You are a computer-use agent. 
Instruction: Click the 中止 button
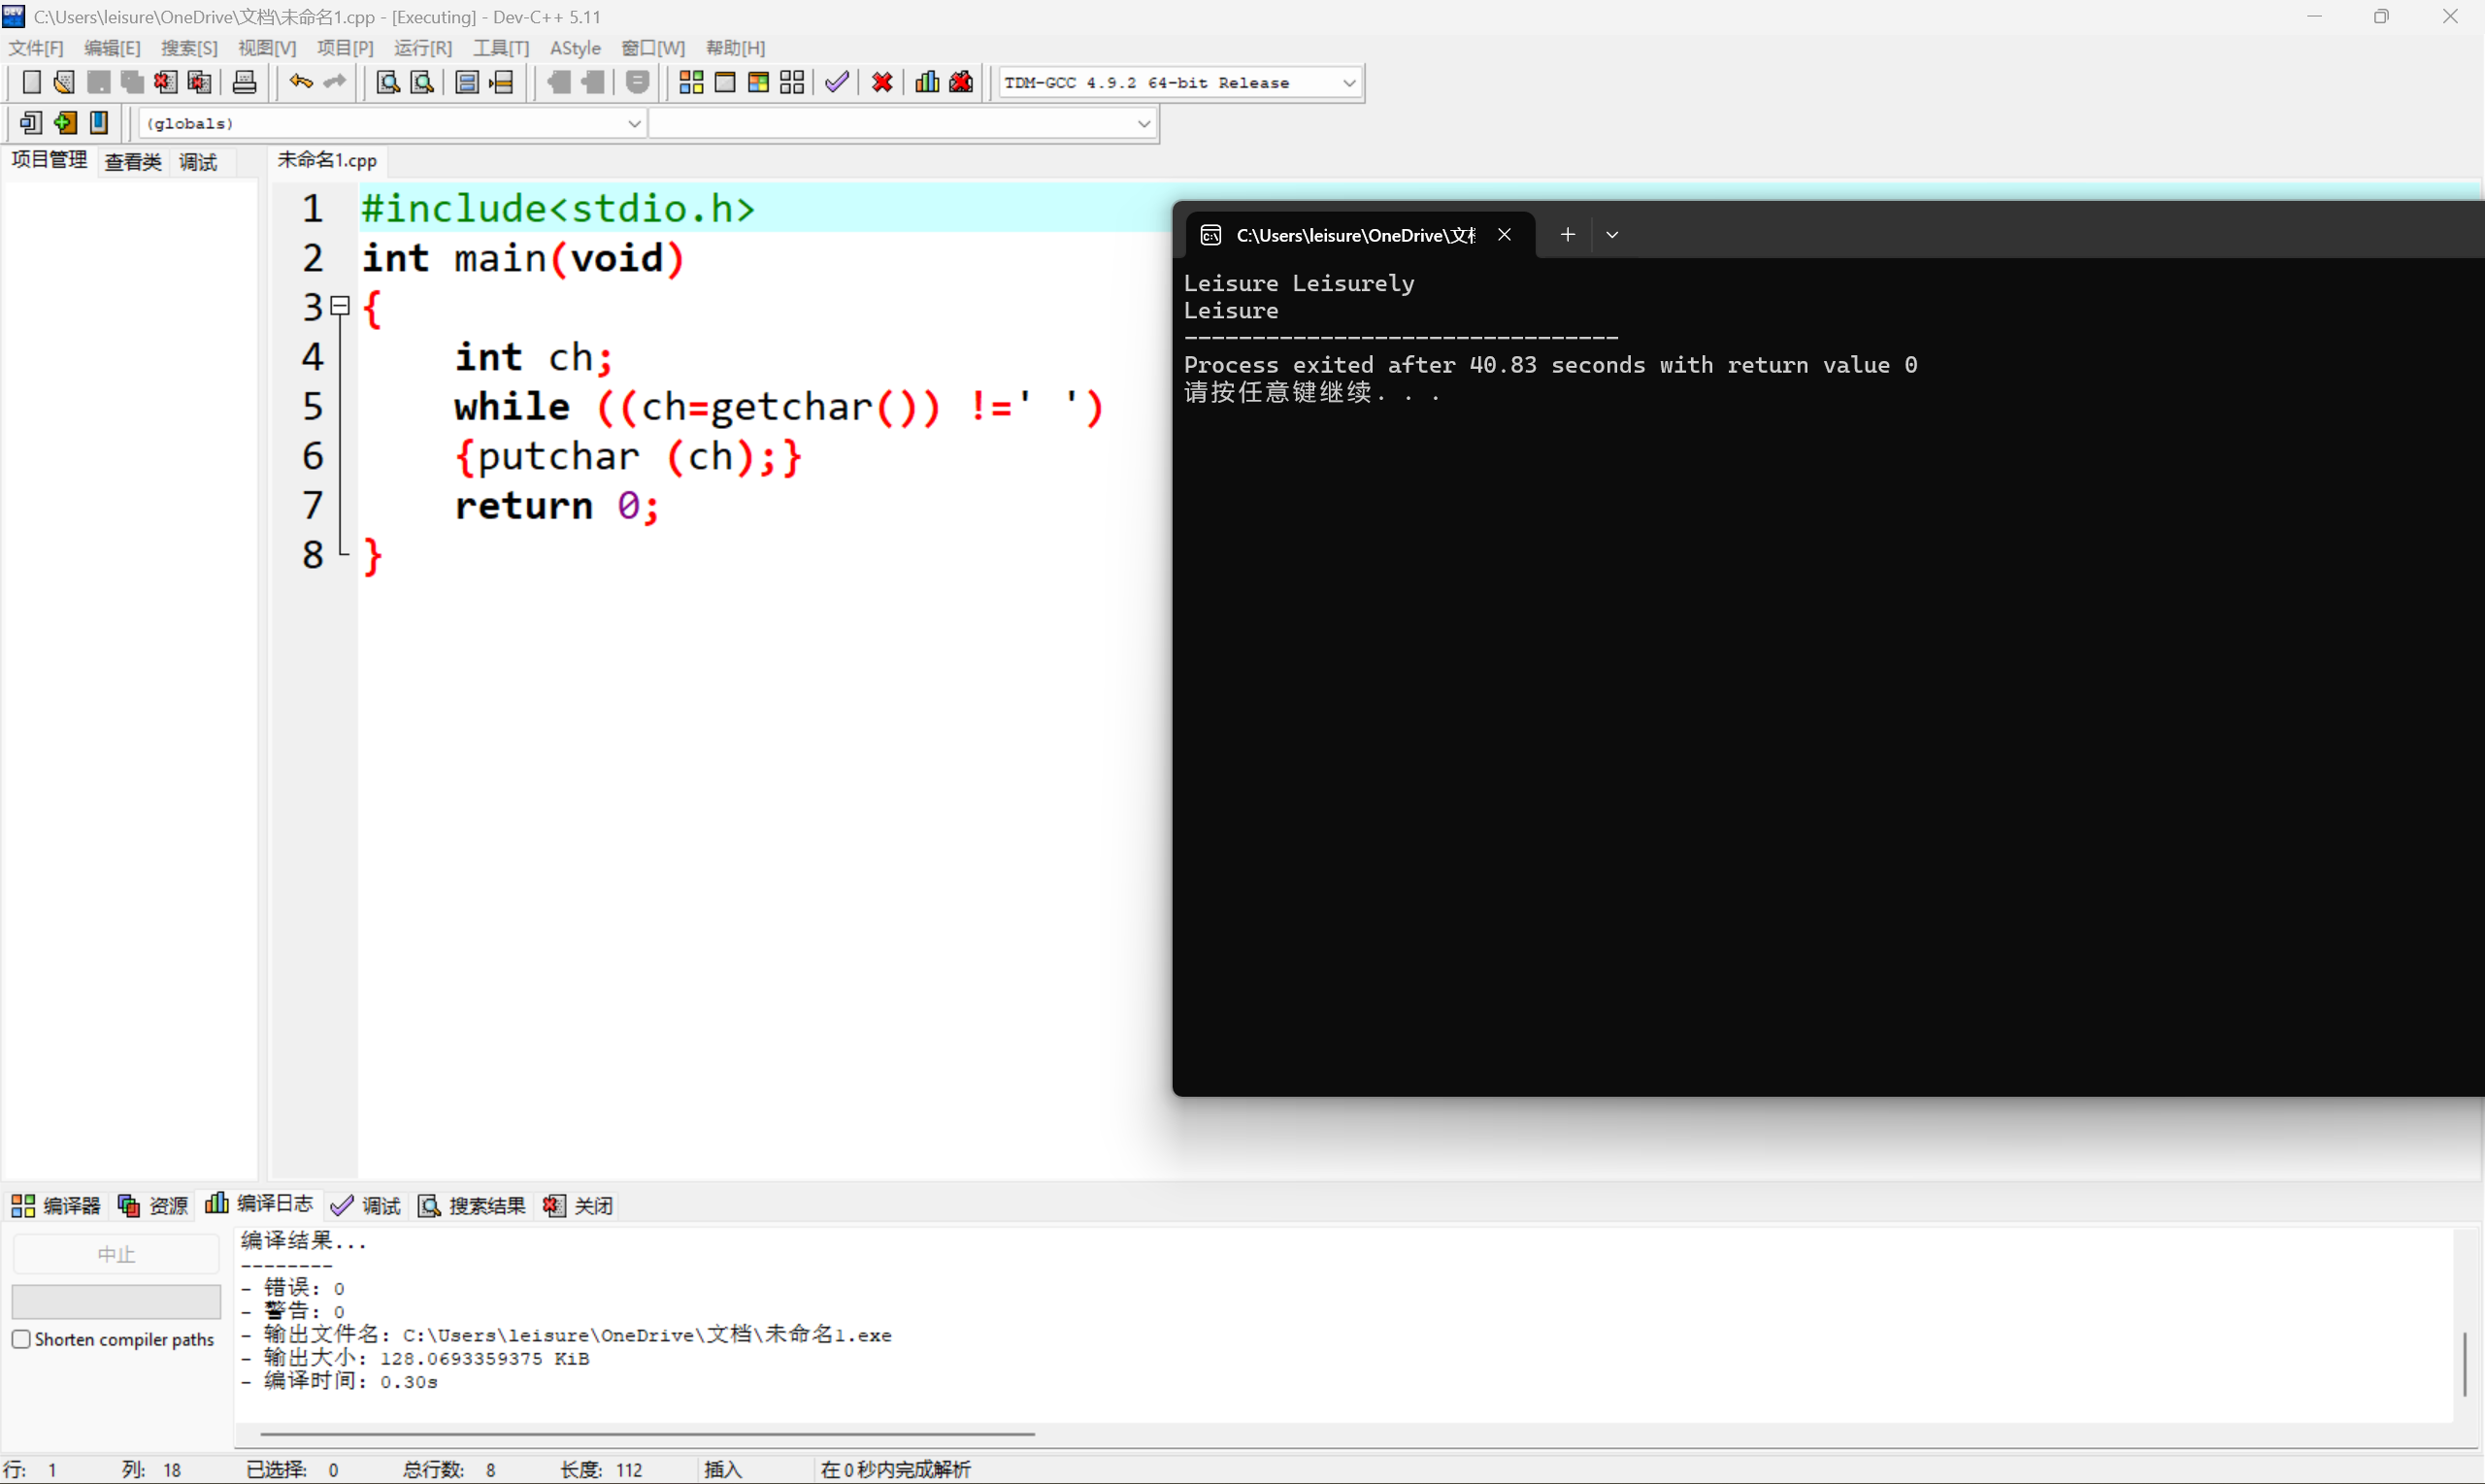(115, 1252)
